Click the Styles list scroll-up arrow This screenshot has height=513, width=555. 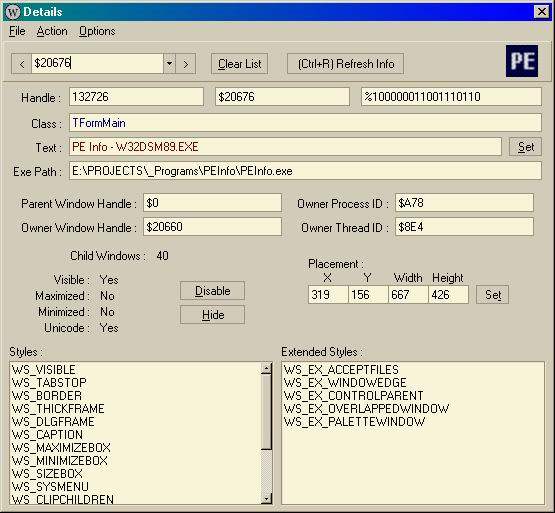click(x=266, y=368)
